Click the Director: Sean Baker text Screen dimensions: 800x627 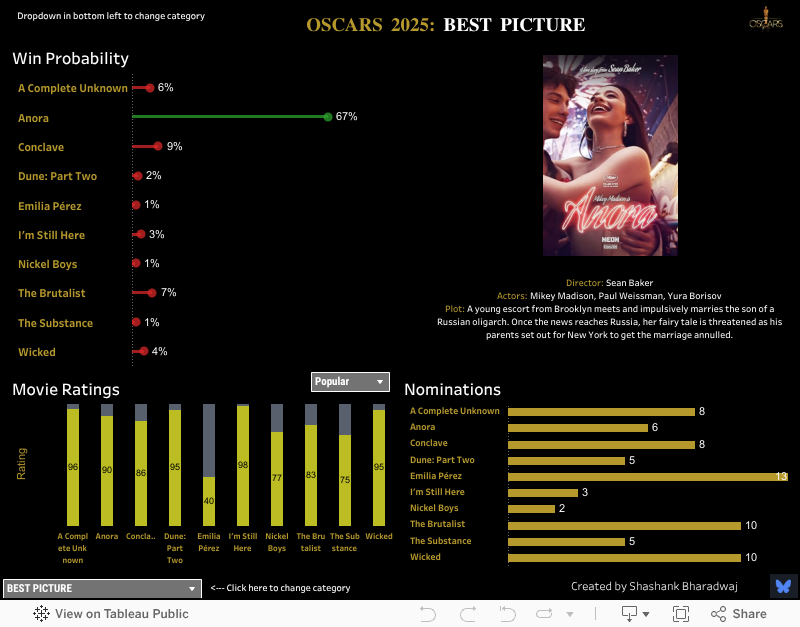pyautogui.click(x=609, y=283)
